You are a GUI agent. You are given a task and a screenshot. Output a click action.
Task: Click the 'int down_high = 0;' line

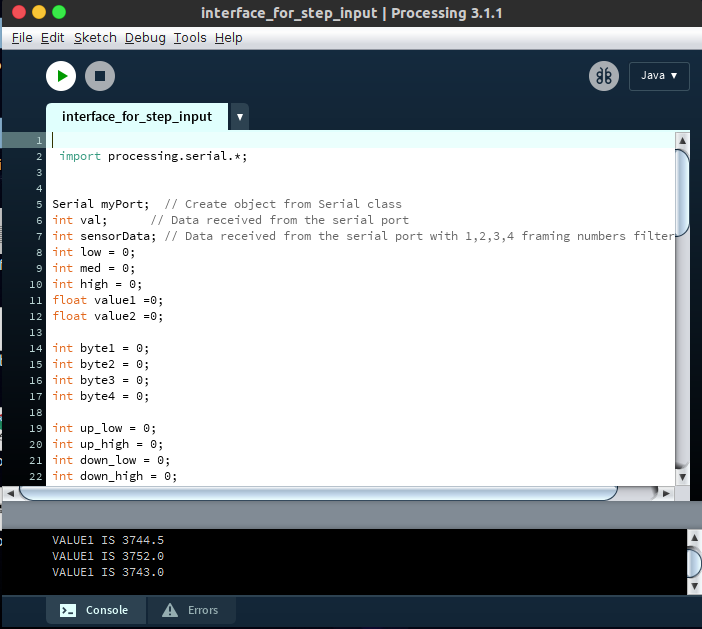tap(115, 476)
